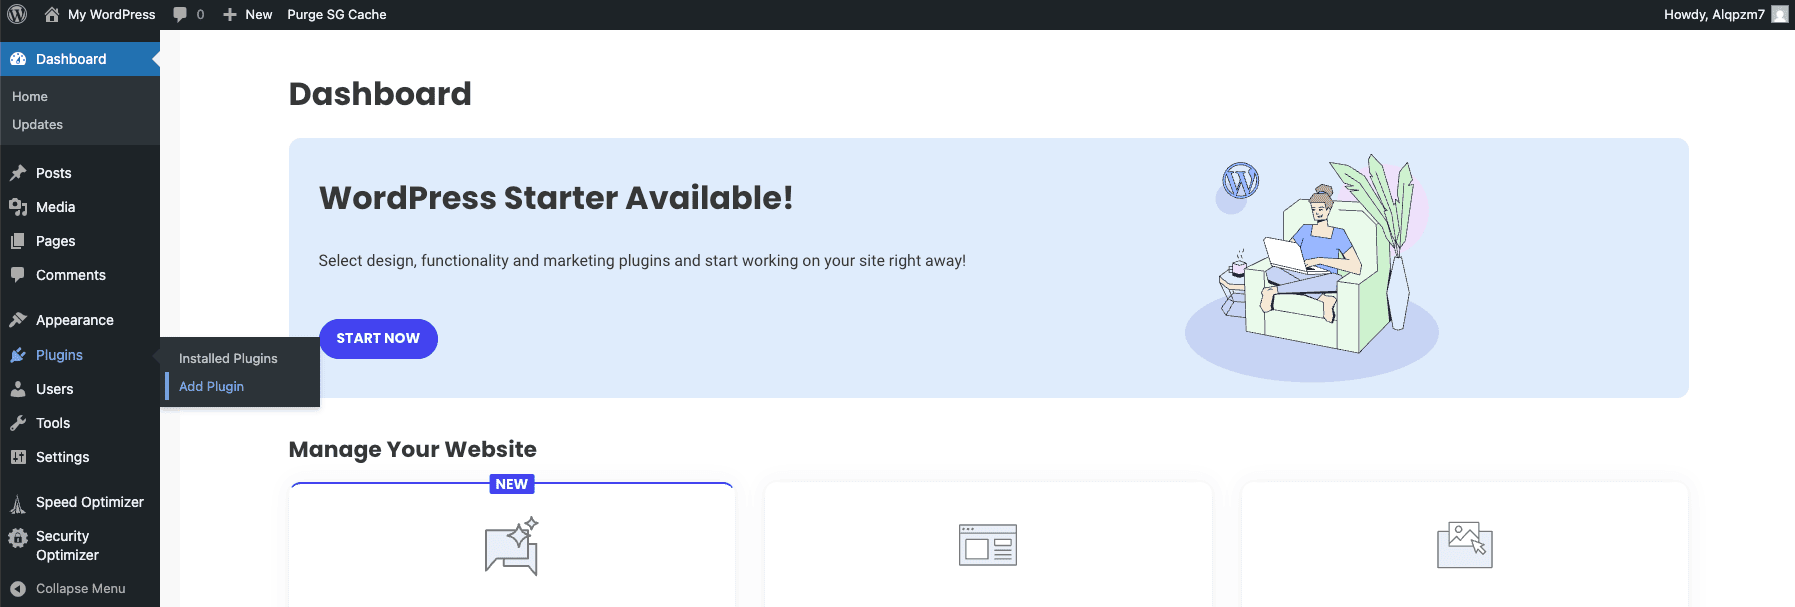Click the Appearance paintbrush icon
This screenshot has height=607, width=1795.
18,320
